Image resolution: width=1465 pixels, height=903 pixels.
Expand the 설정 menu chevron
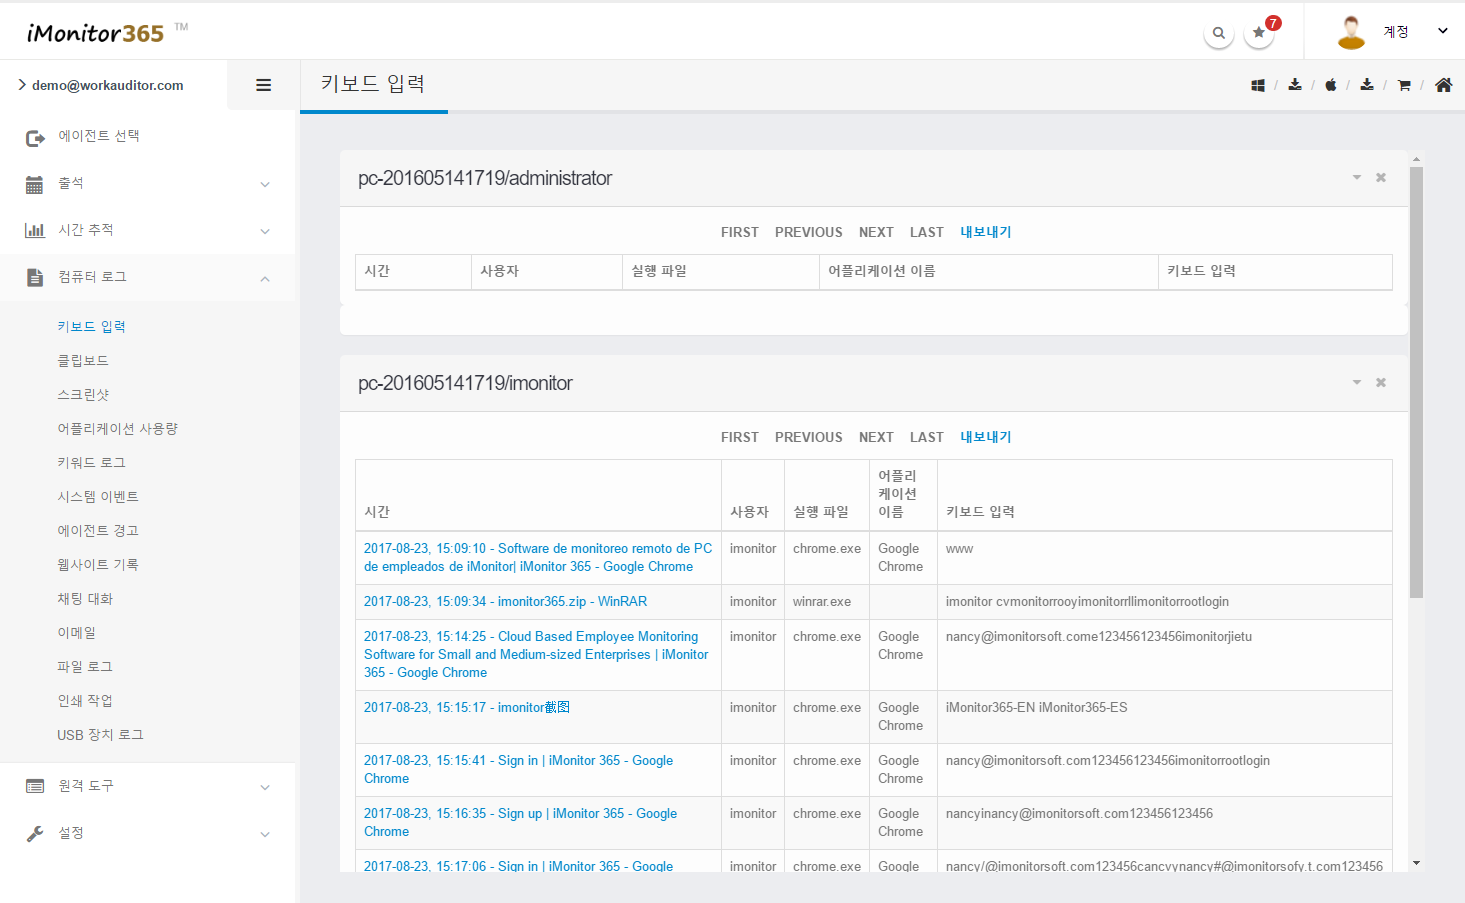pos(265,835)
